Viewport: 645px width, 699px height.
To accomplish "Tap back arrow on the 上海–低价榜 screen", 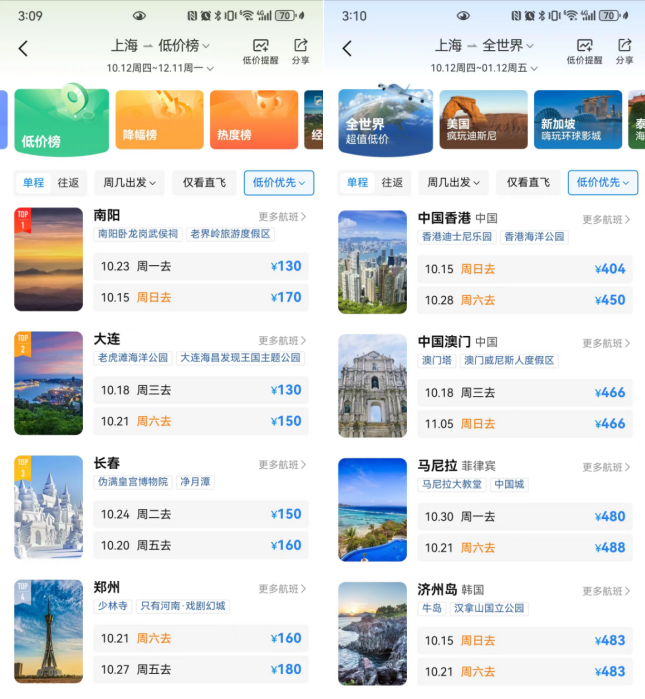I will [x=23, y=49].
